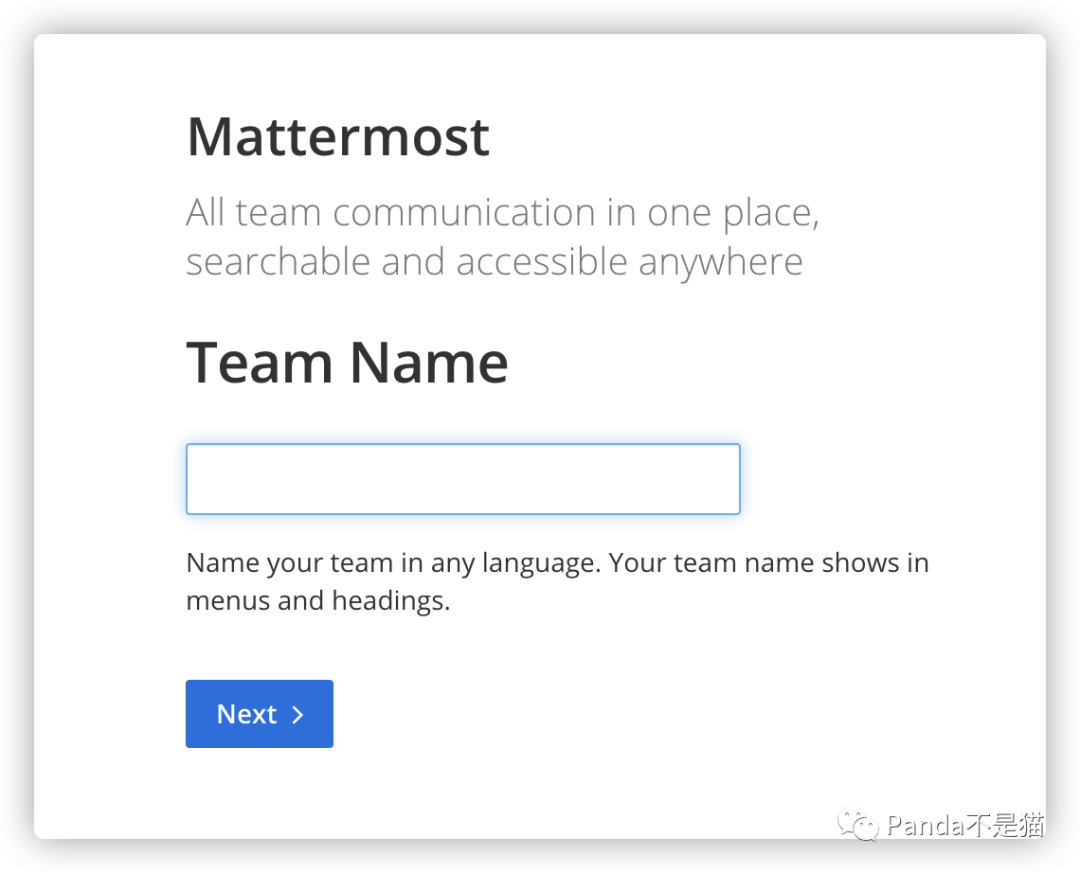Image resolution: width=1080 pixels, height=873 pixels.
Task: Click the text 'All team communication in one place,'
Action: click(503, 212)
